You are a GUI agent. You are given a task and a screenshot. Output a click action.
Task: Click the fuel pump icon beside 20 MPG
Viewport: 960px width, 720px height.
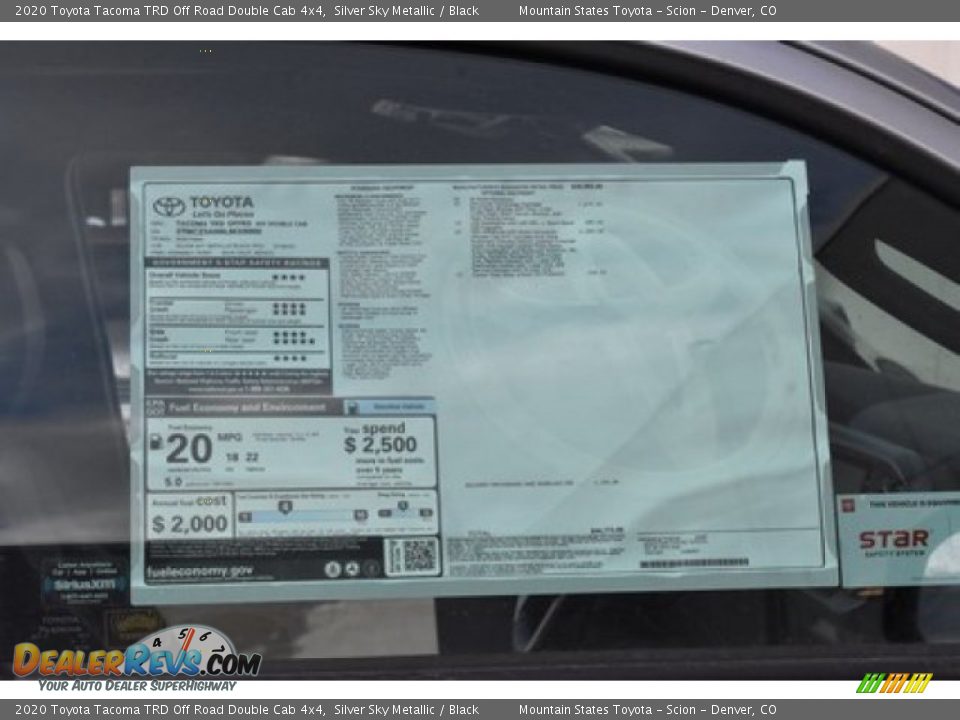pyautogui.click(x=156, y=441)
